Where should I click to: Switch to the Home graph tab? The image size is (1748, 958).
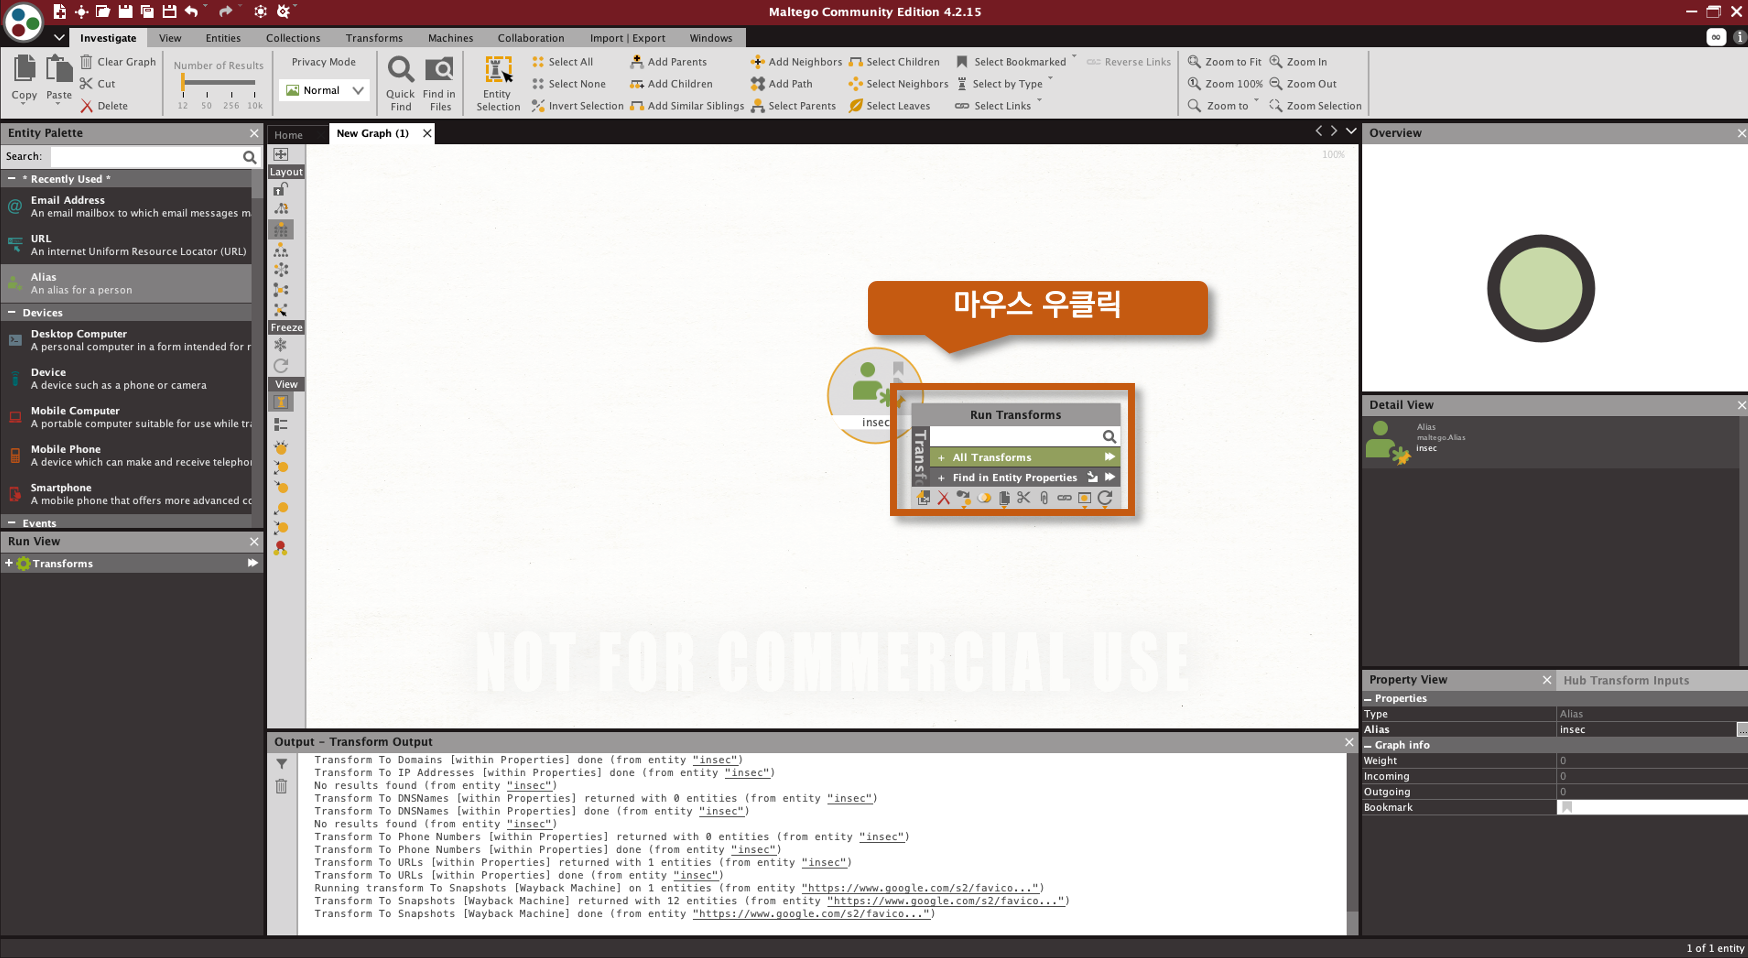288,134
